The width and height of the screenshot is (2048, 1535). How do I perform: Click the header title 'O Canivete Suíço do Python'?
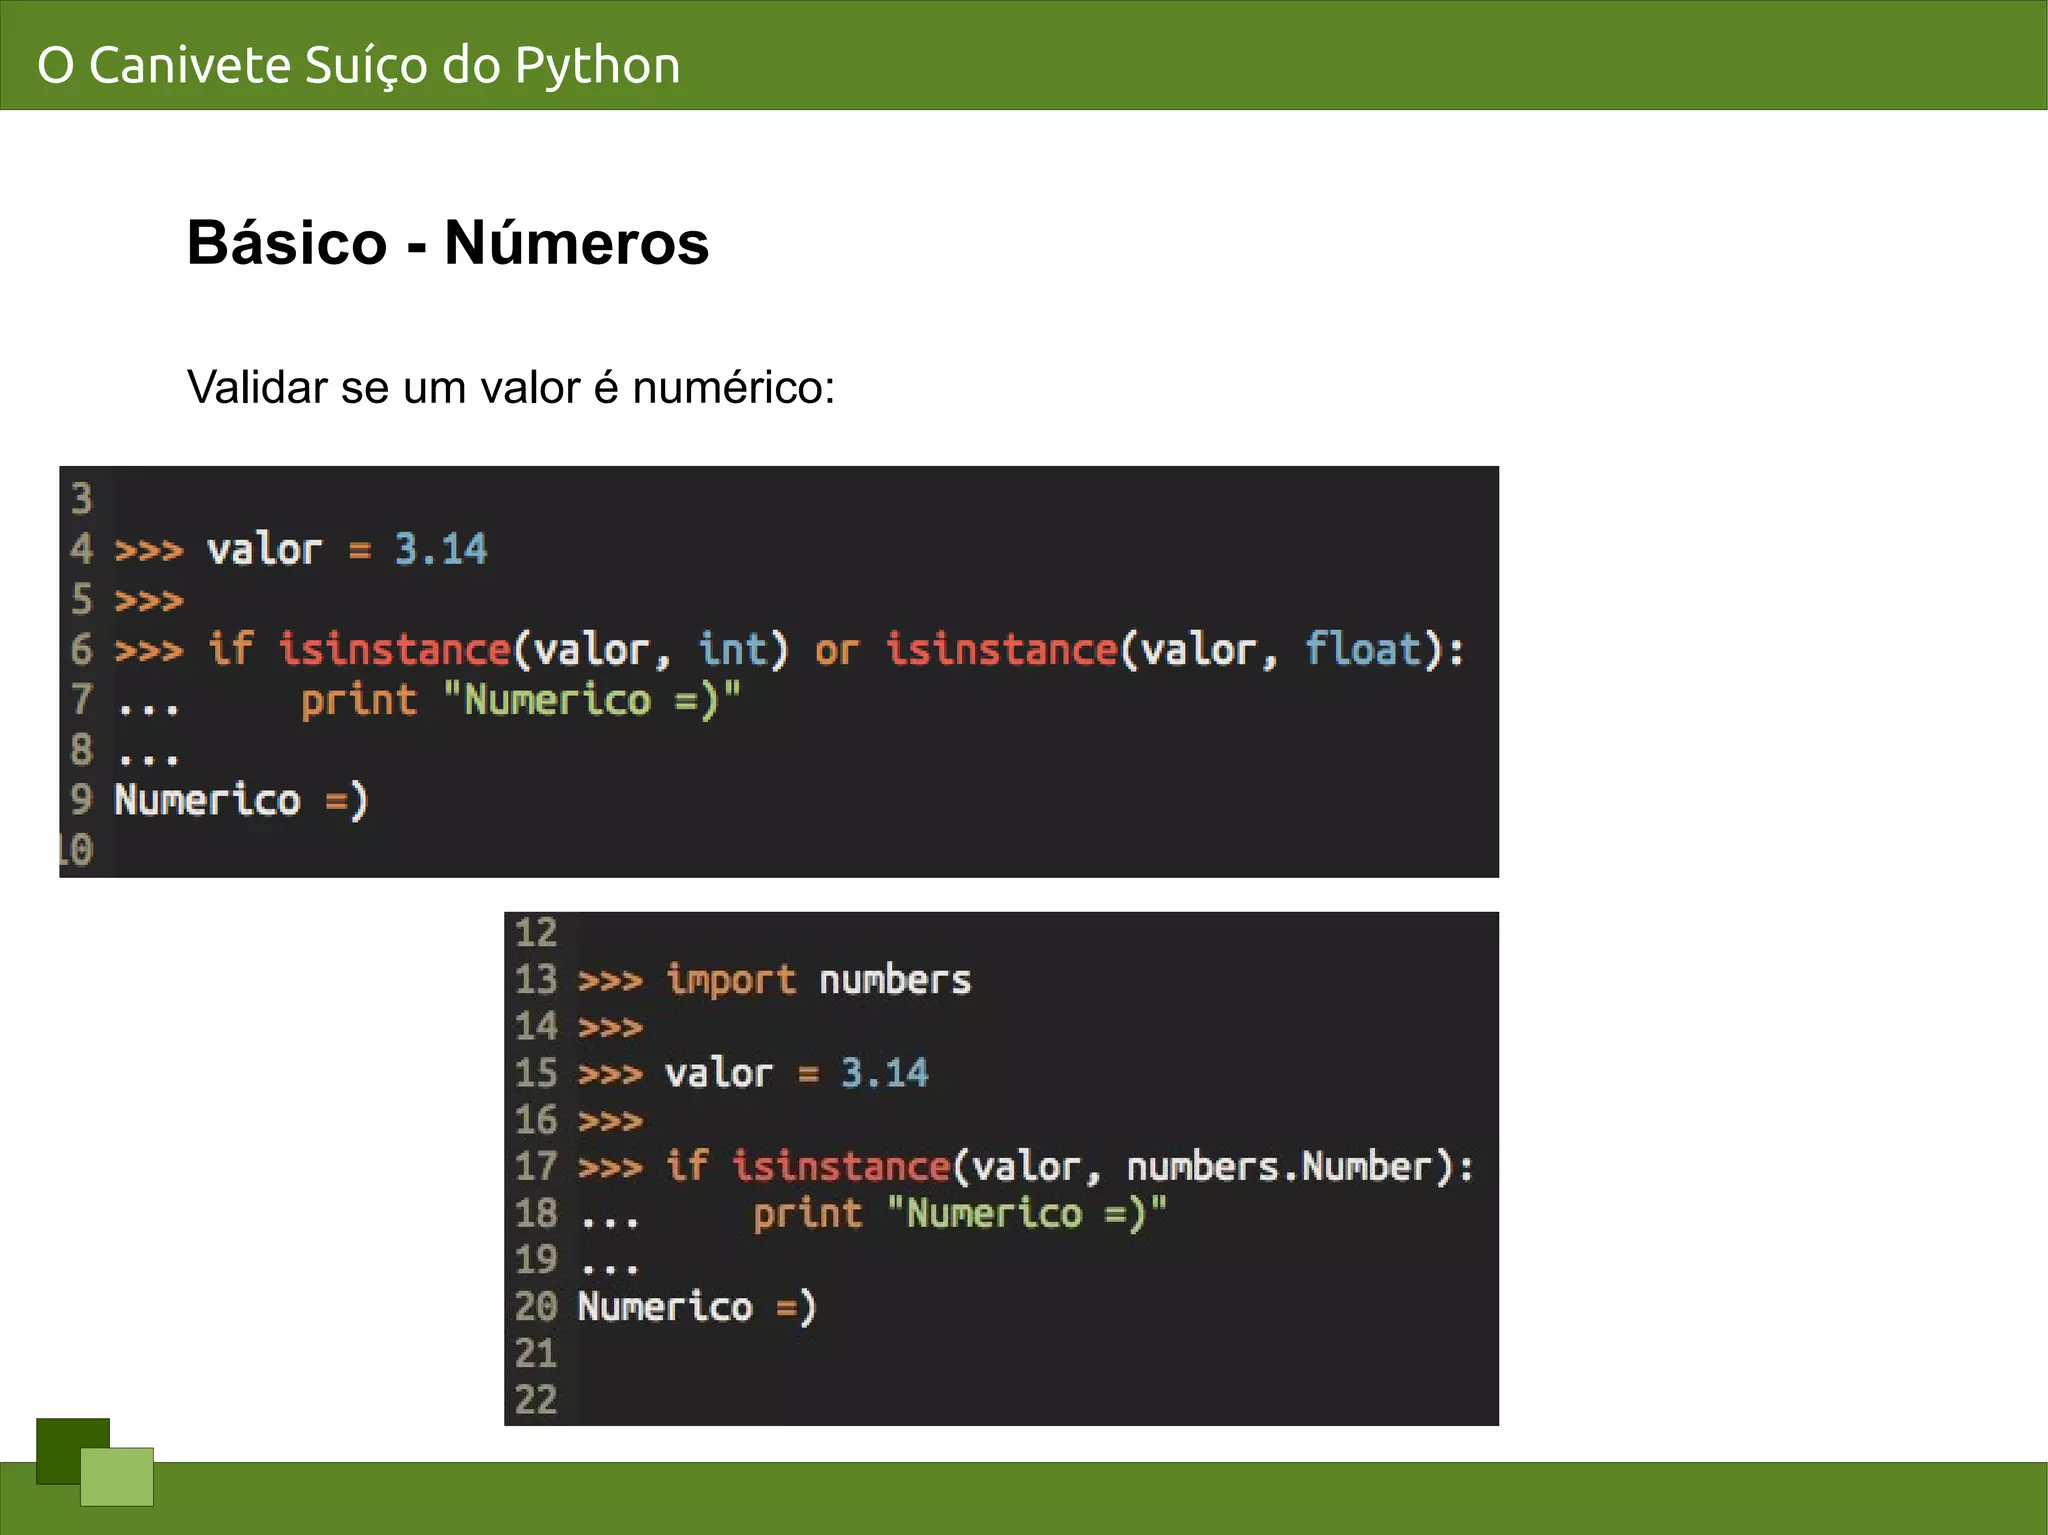359,66
